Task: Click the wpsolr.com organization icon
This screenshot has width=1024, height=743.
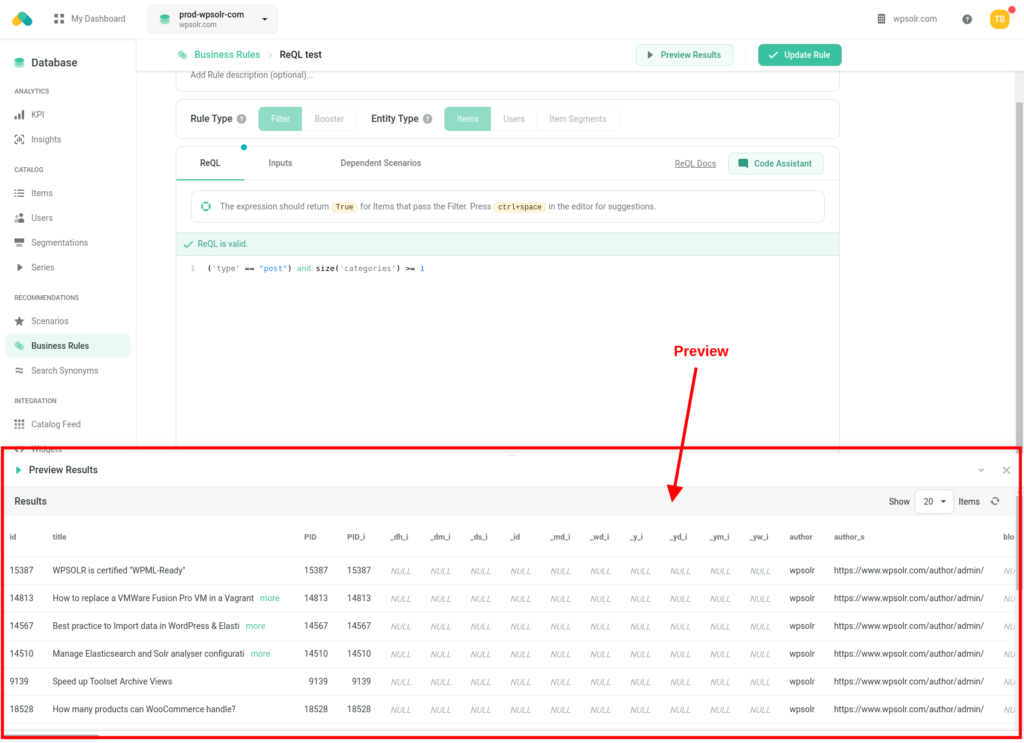Action: [x=881, y=19]
